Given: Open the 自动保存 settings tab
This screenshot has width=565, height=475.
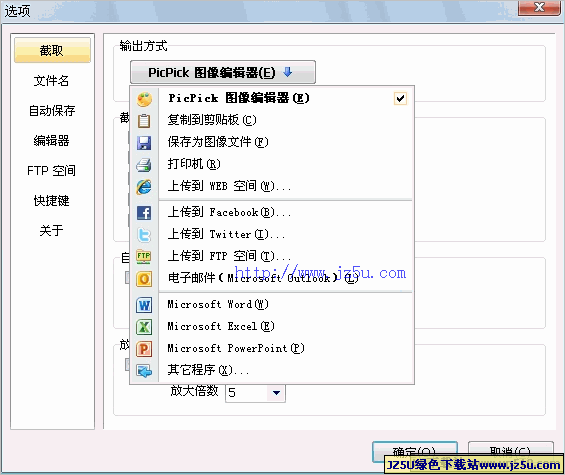Looking at the screenshot, I should [x=52, y=111].
